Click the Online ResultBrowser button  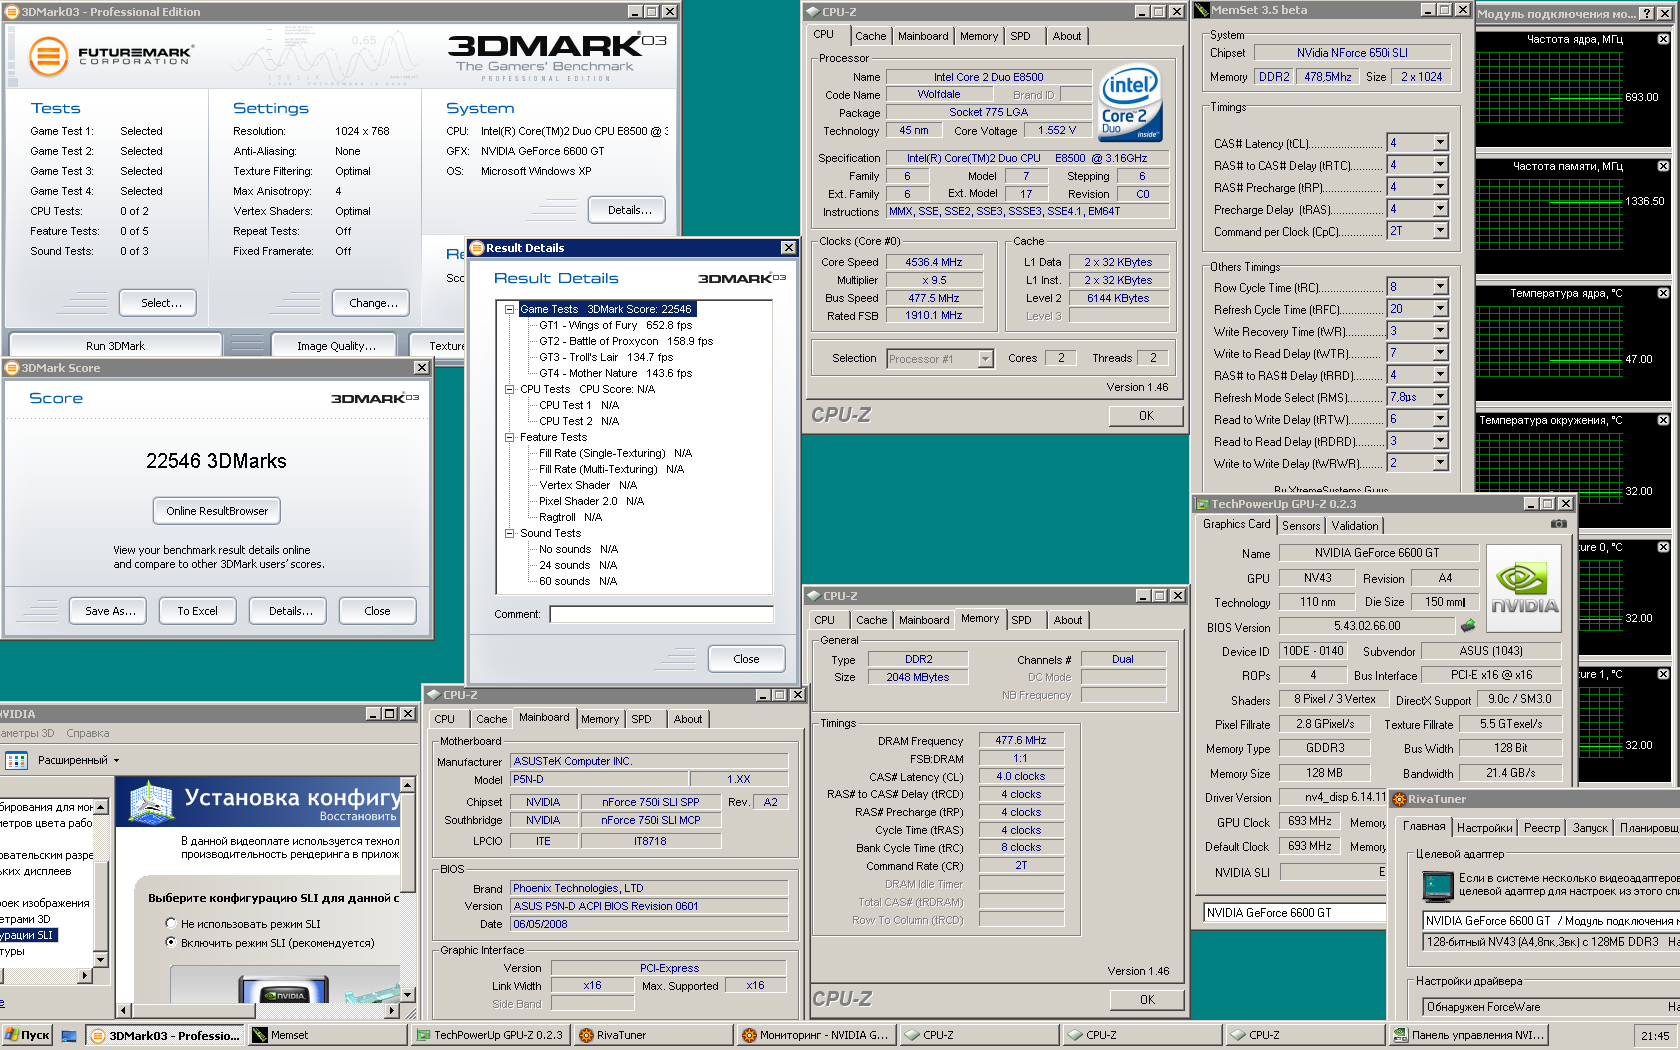(217, 511)
